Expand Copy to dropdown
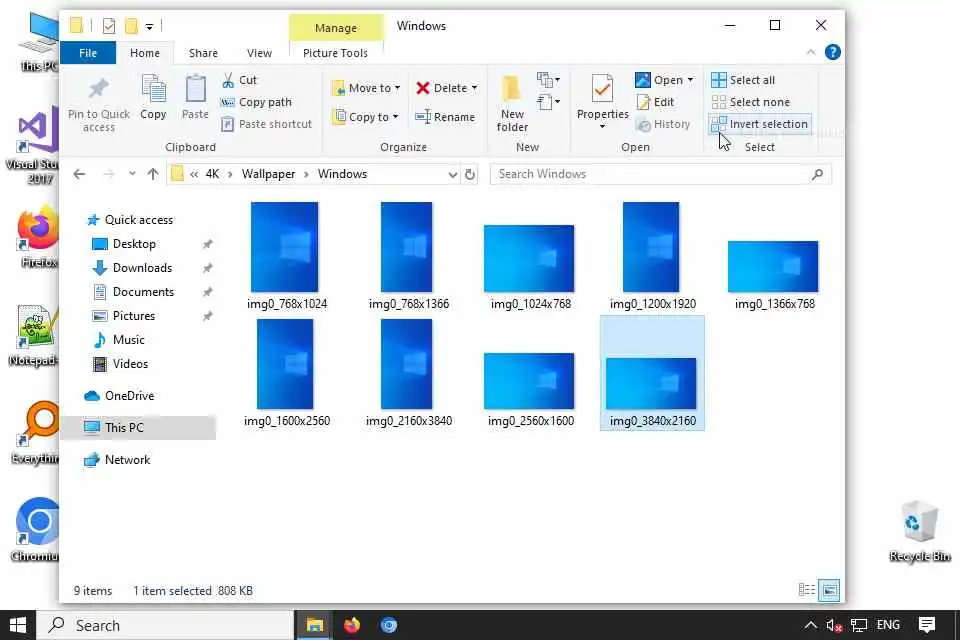960x640 pixels. pos(395,117)
